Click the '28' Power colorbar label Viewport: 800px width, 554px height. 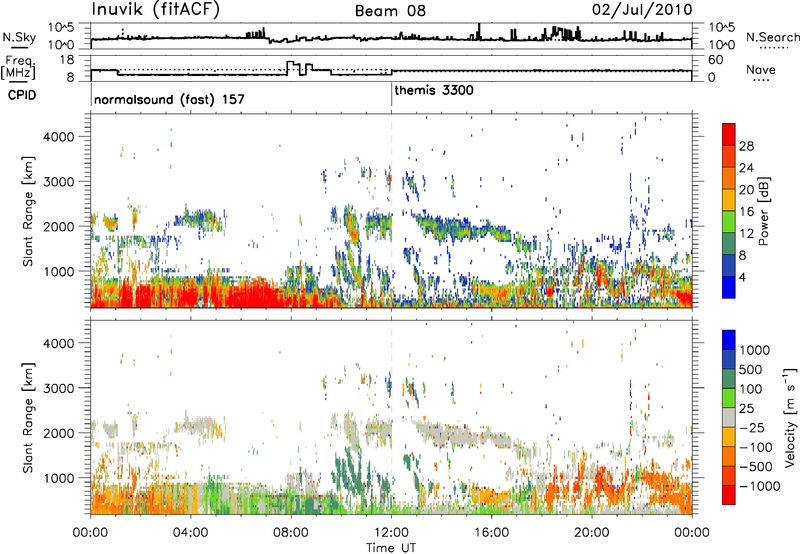pos(746,146)
